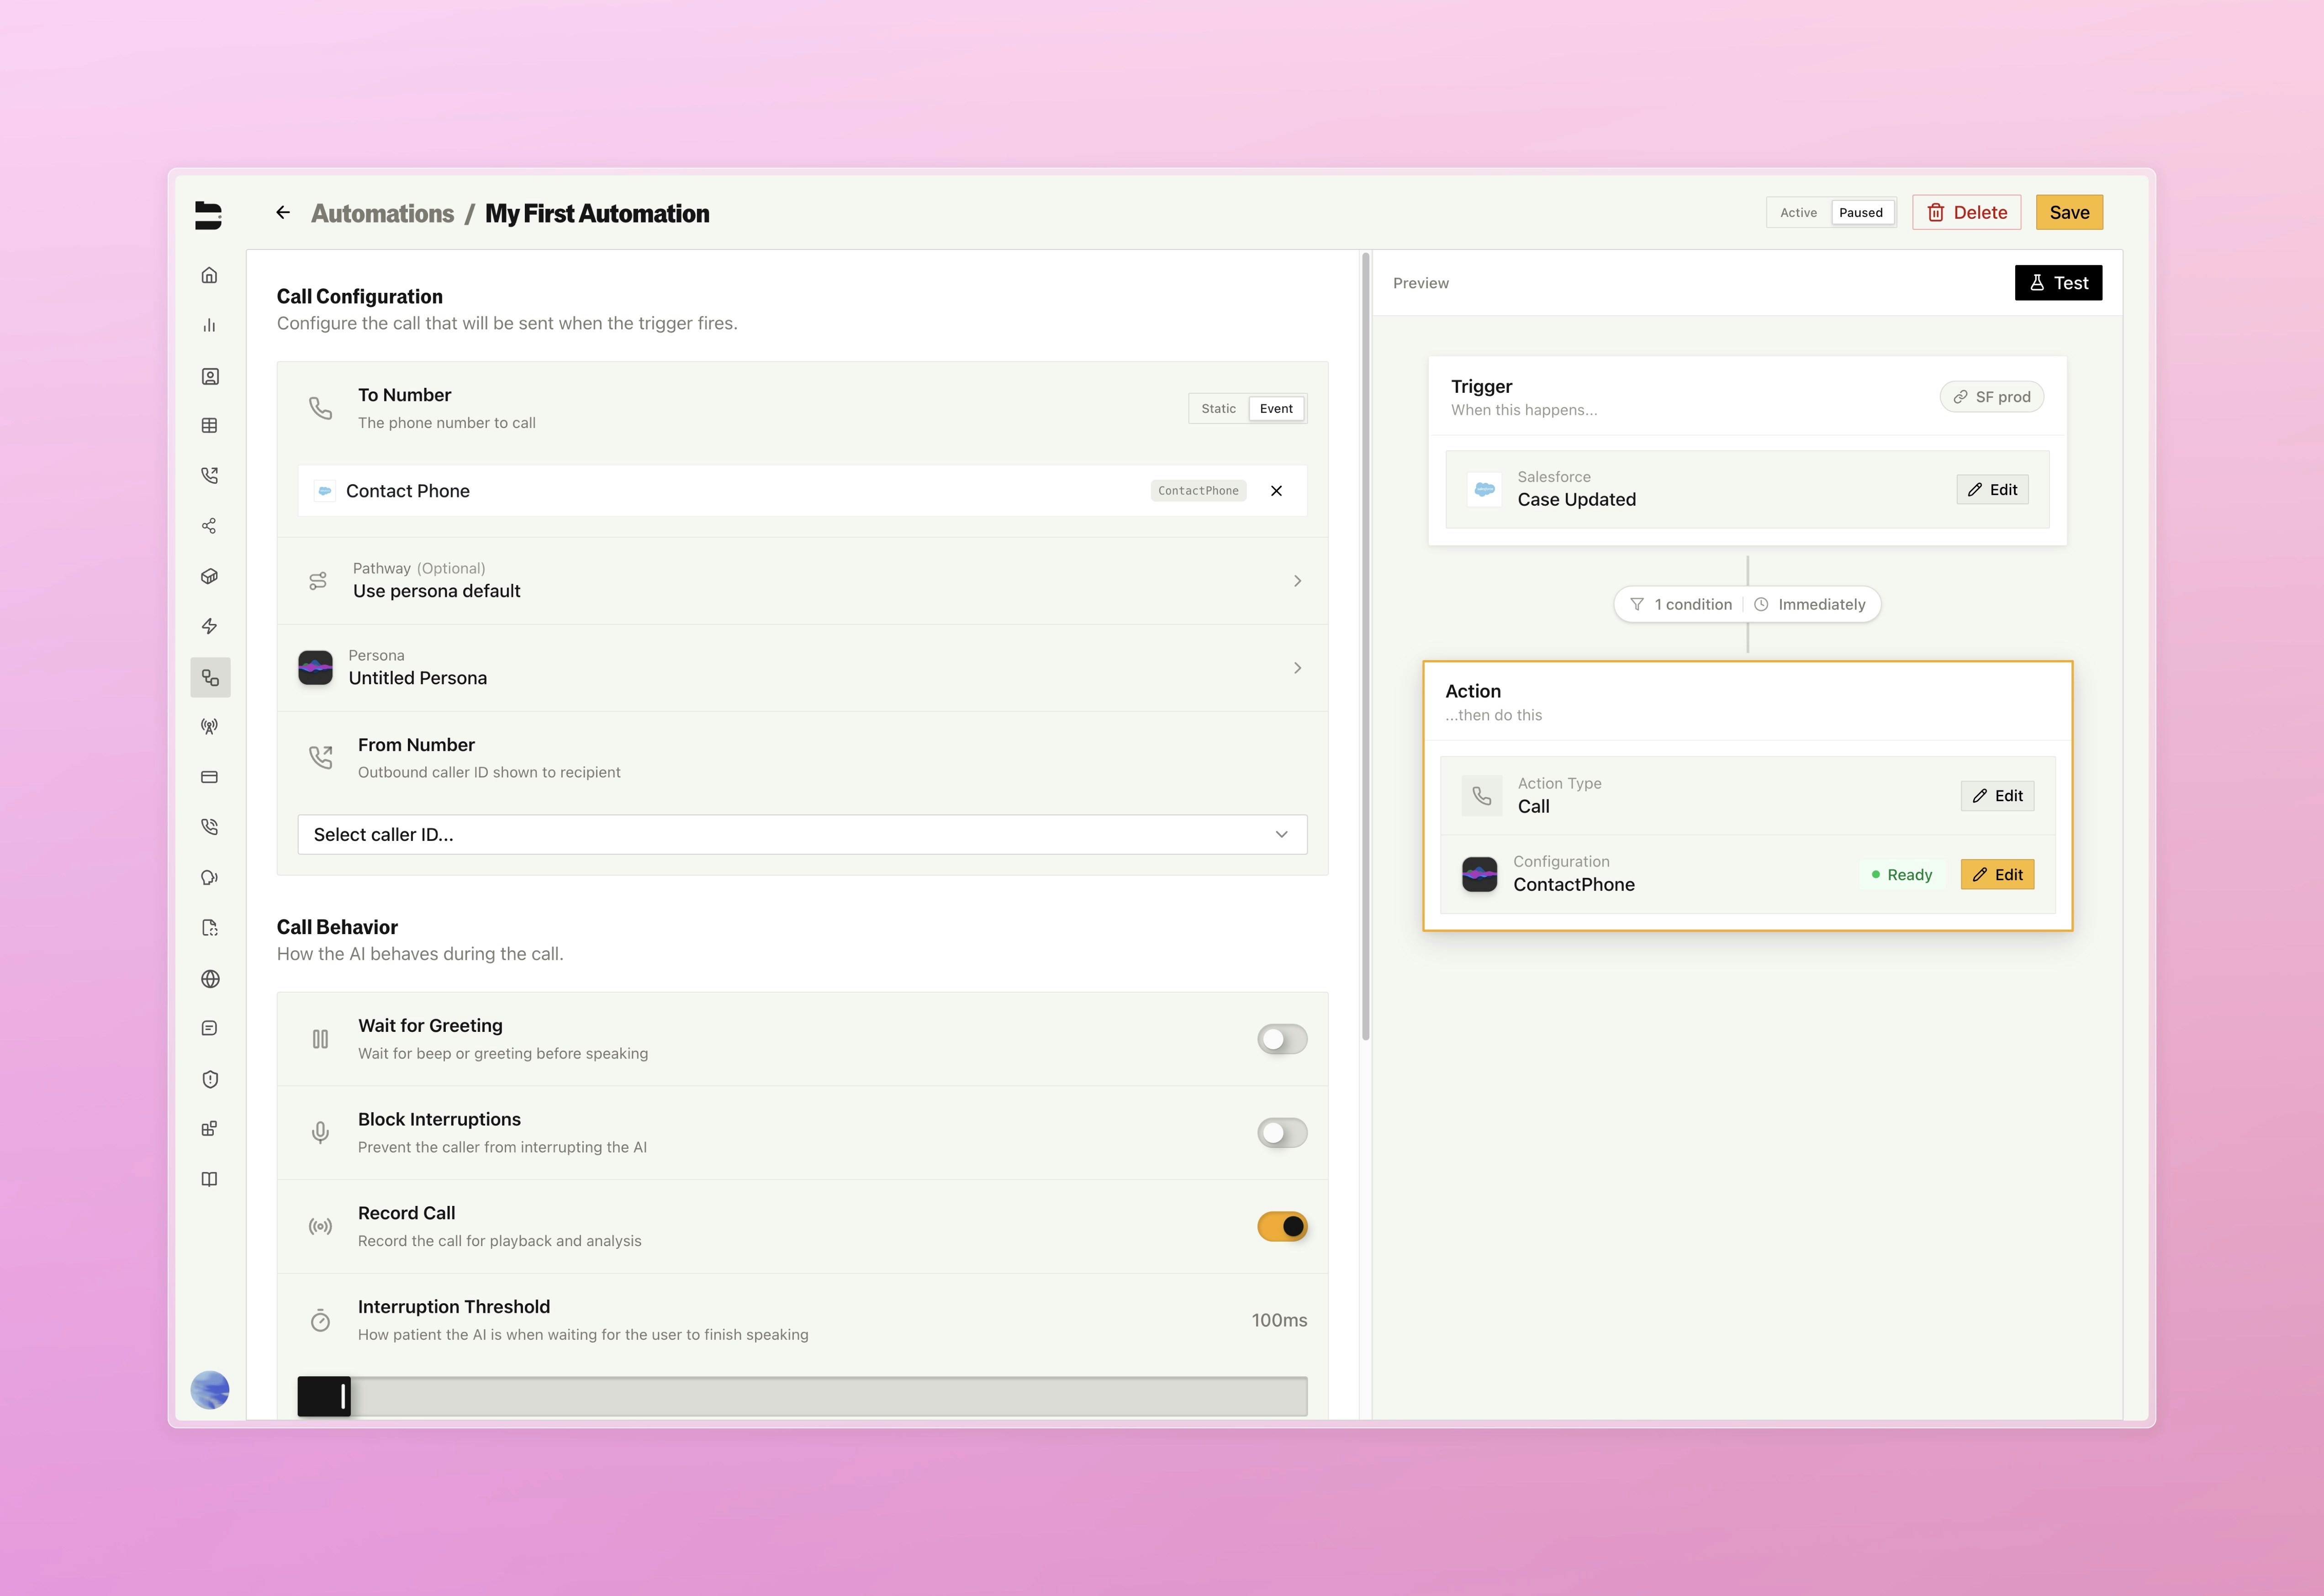Open the Select caller ID dropdown
Screen dimensions: 2324x1596
click(801, 834)
